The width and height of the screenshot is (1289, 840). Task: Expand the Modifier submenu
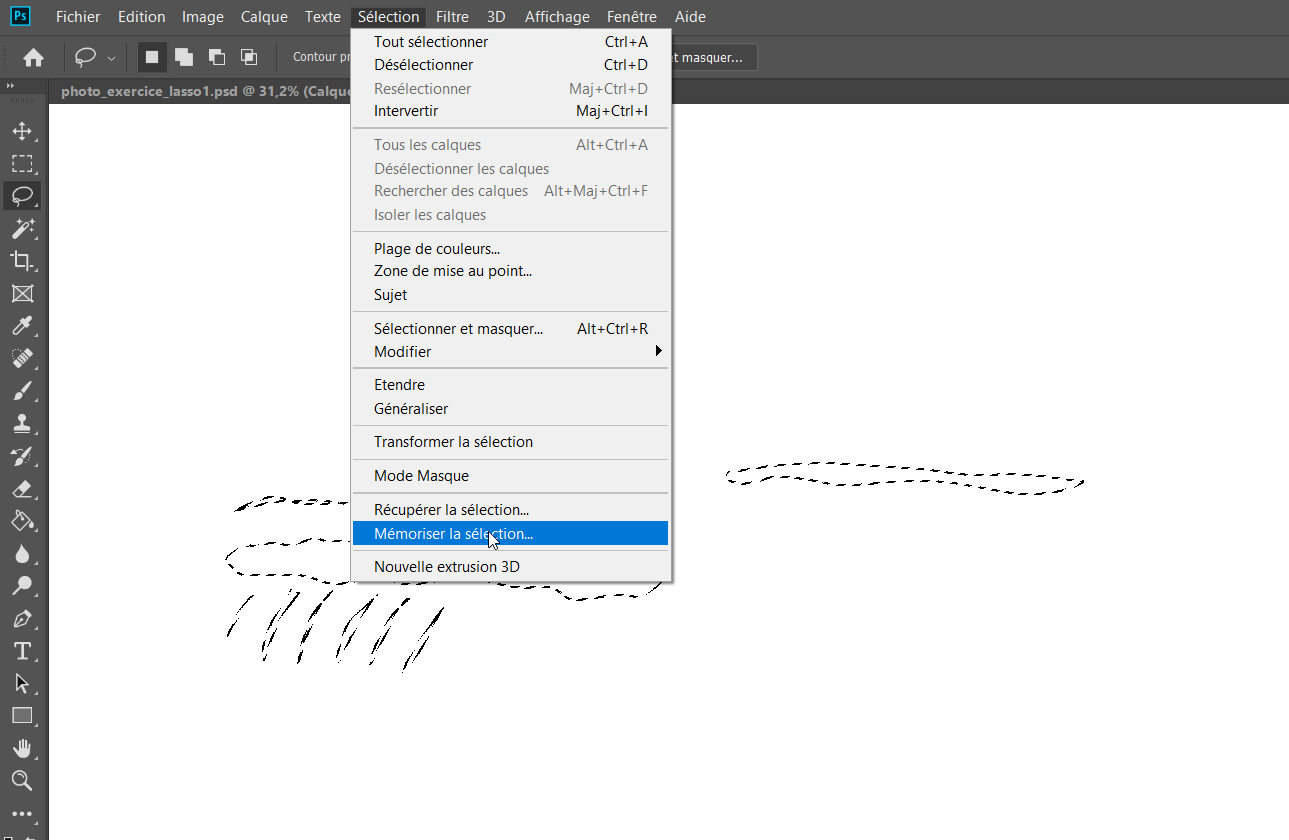(x=510, y=352)
